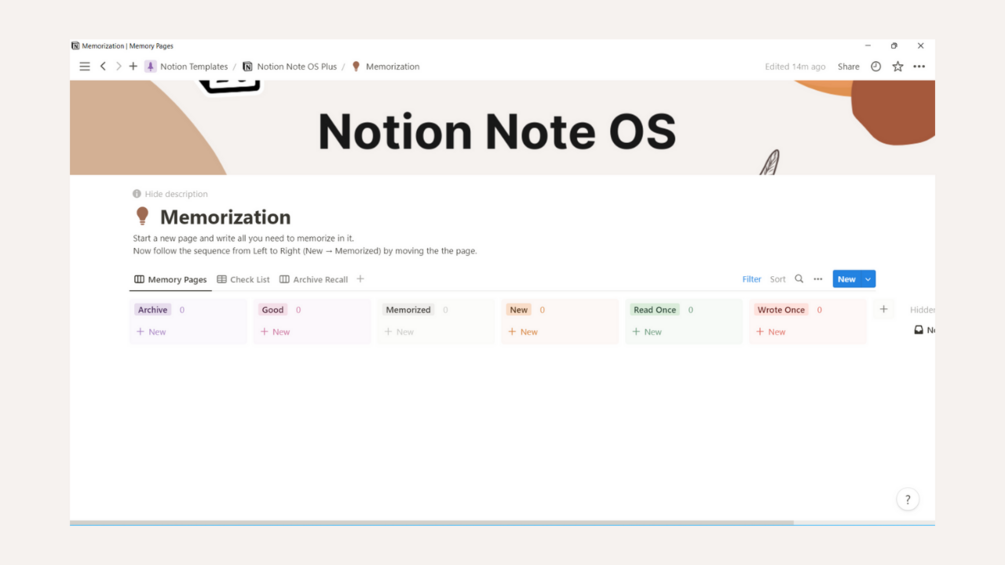Image resolution: width=1005 pixels, height=565 pixels.
Task: Add new card in Read Once column
Action: point(647,332)
